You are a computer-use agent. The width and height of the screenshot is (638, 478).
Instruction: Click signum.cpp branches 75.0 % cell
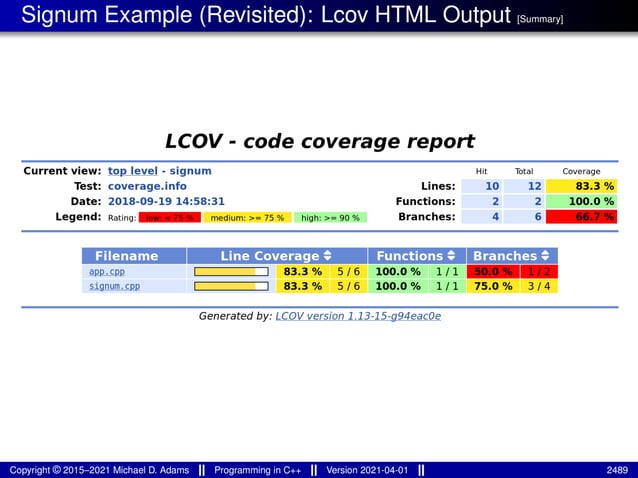493,286
